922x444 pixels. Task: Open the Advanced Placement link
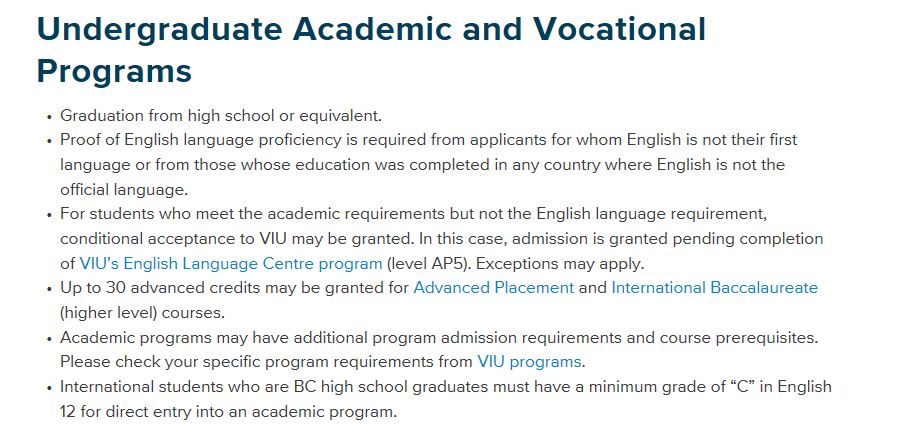[494, 288]
